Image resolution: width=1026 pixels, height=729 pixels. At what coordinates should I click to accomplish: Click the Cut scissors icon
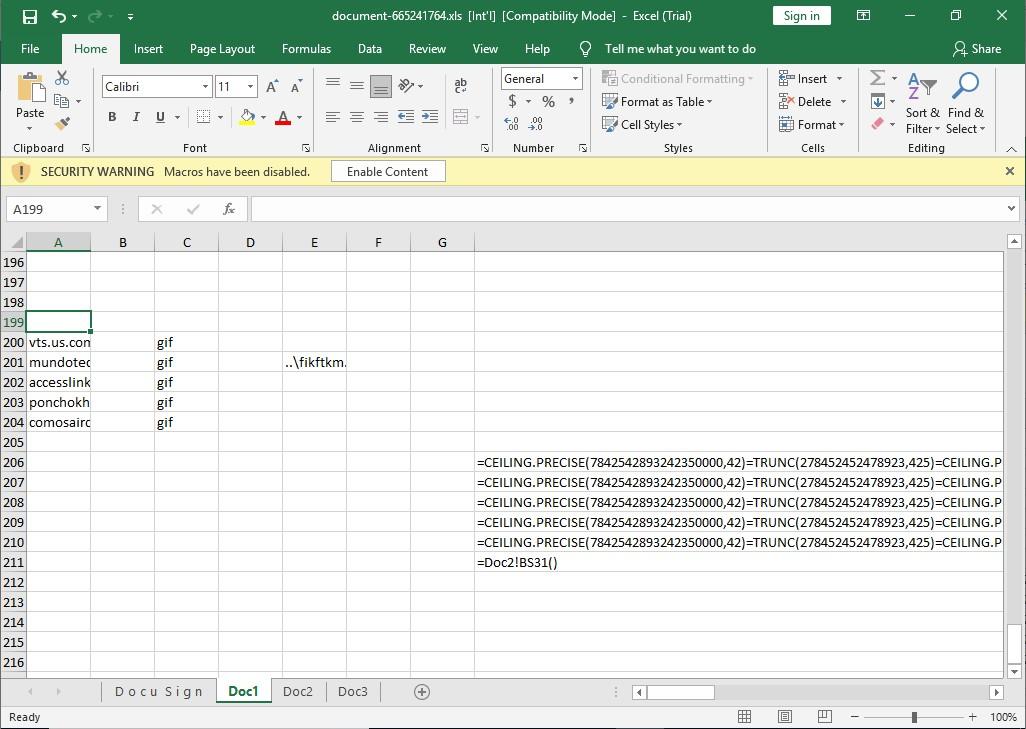point(62,78)
